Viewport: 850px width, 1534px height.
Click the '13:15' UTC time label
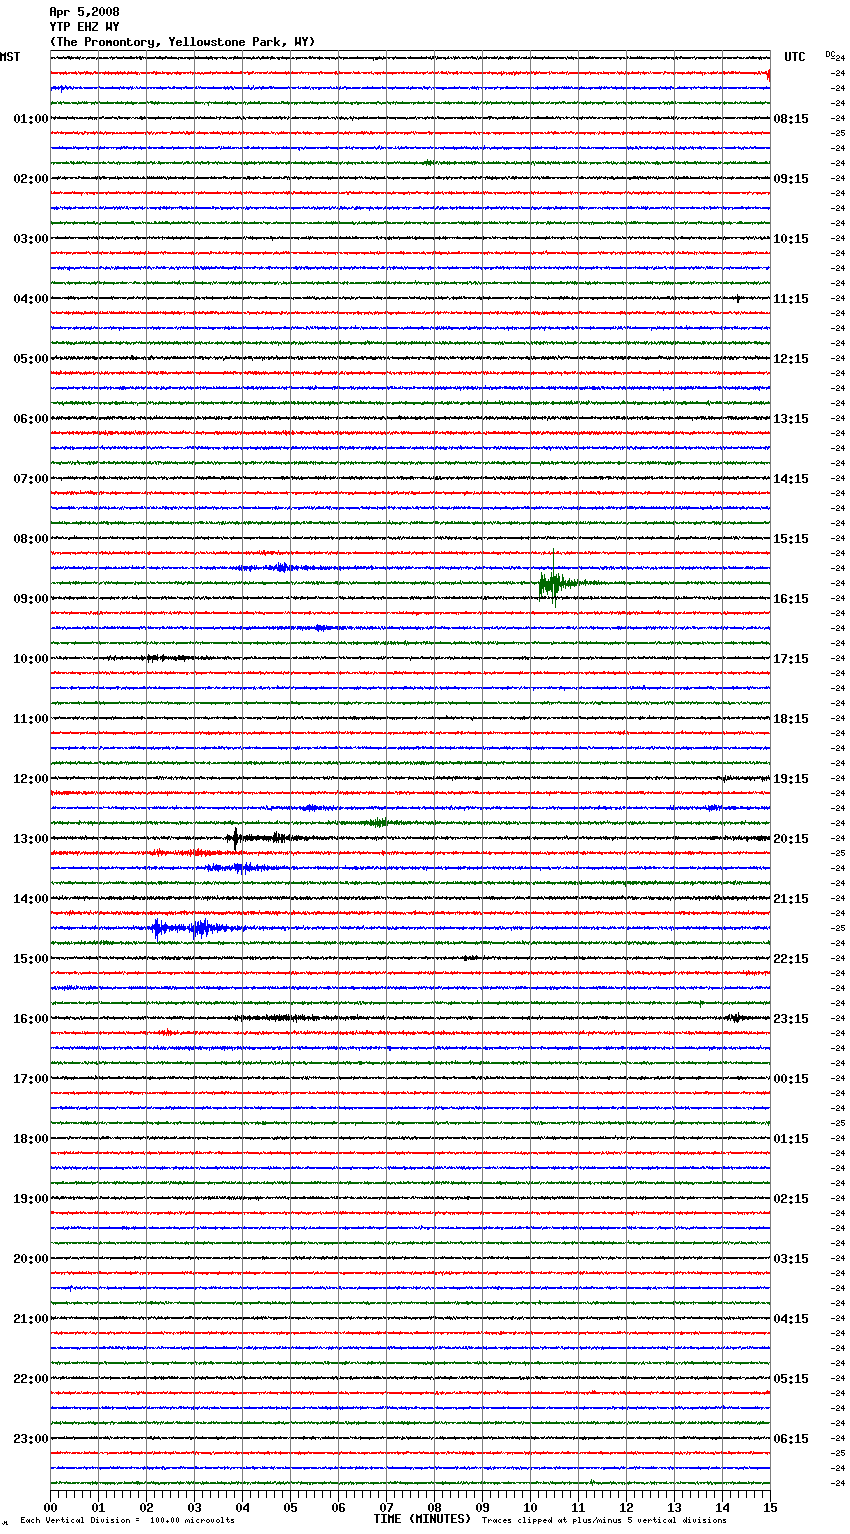tap(791, 419)
